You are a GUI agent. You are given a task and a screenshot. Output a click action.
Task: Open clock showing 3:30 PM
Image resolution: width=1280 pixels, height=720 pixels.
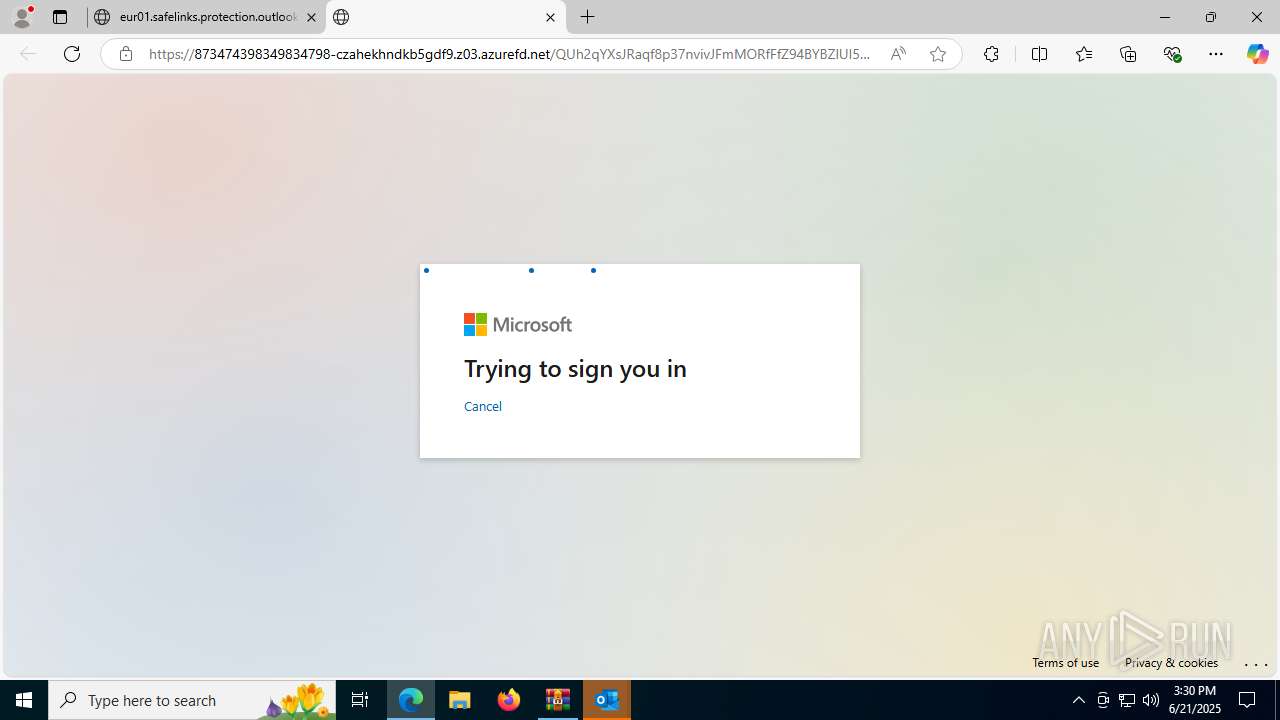point(1196,700)
